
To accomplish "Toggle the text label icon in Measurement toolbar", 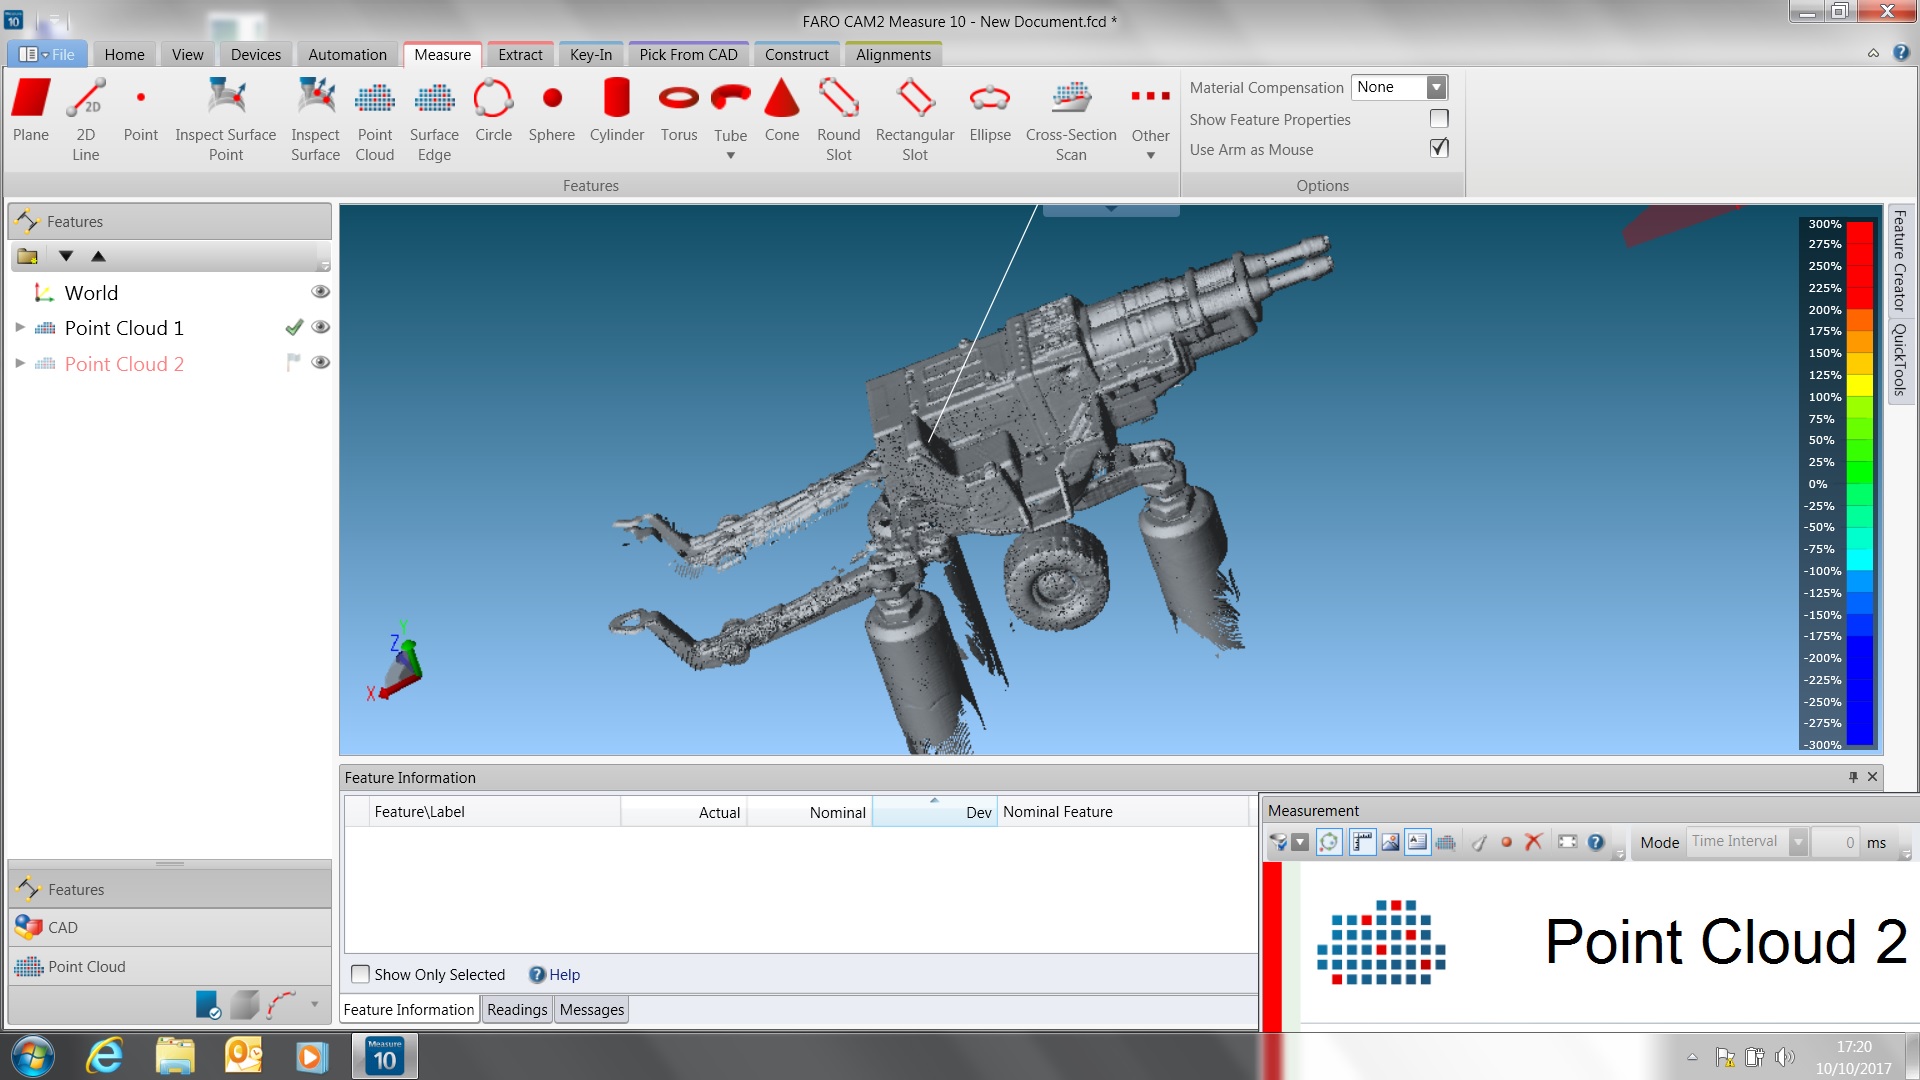I will (1417, 842).
